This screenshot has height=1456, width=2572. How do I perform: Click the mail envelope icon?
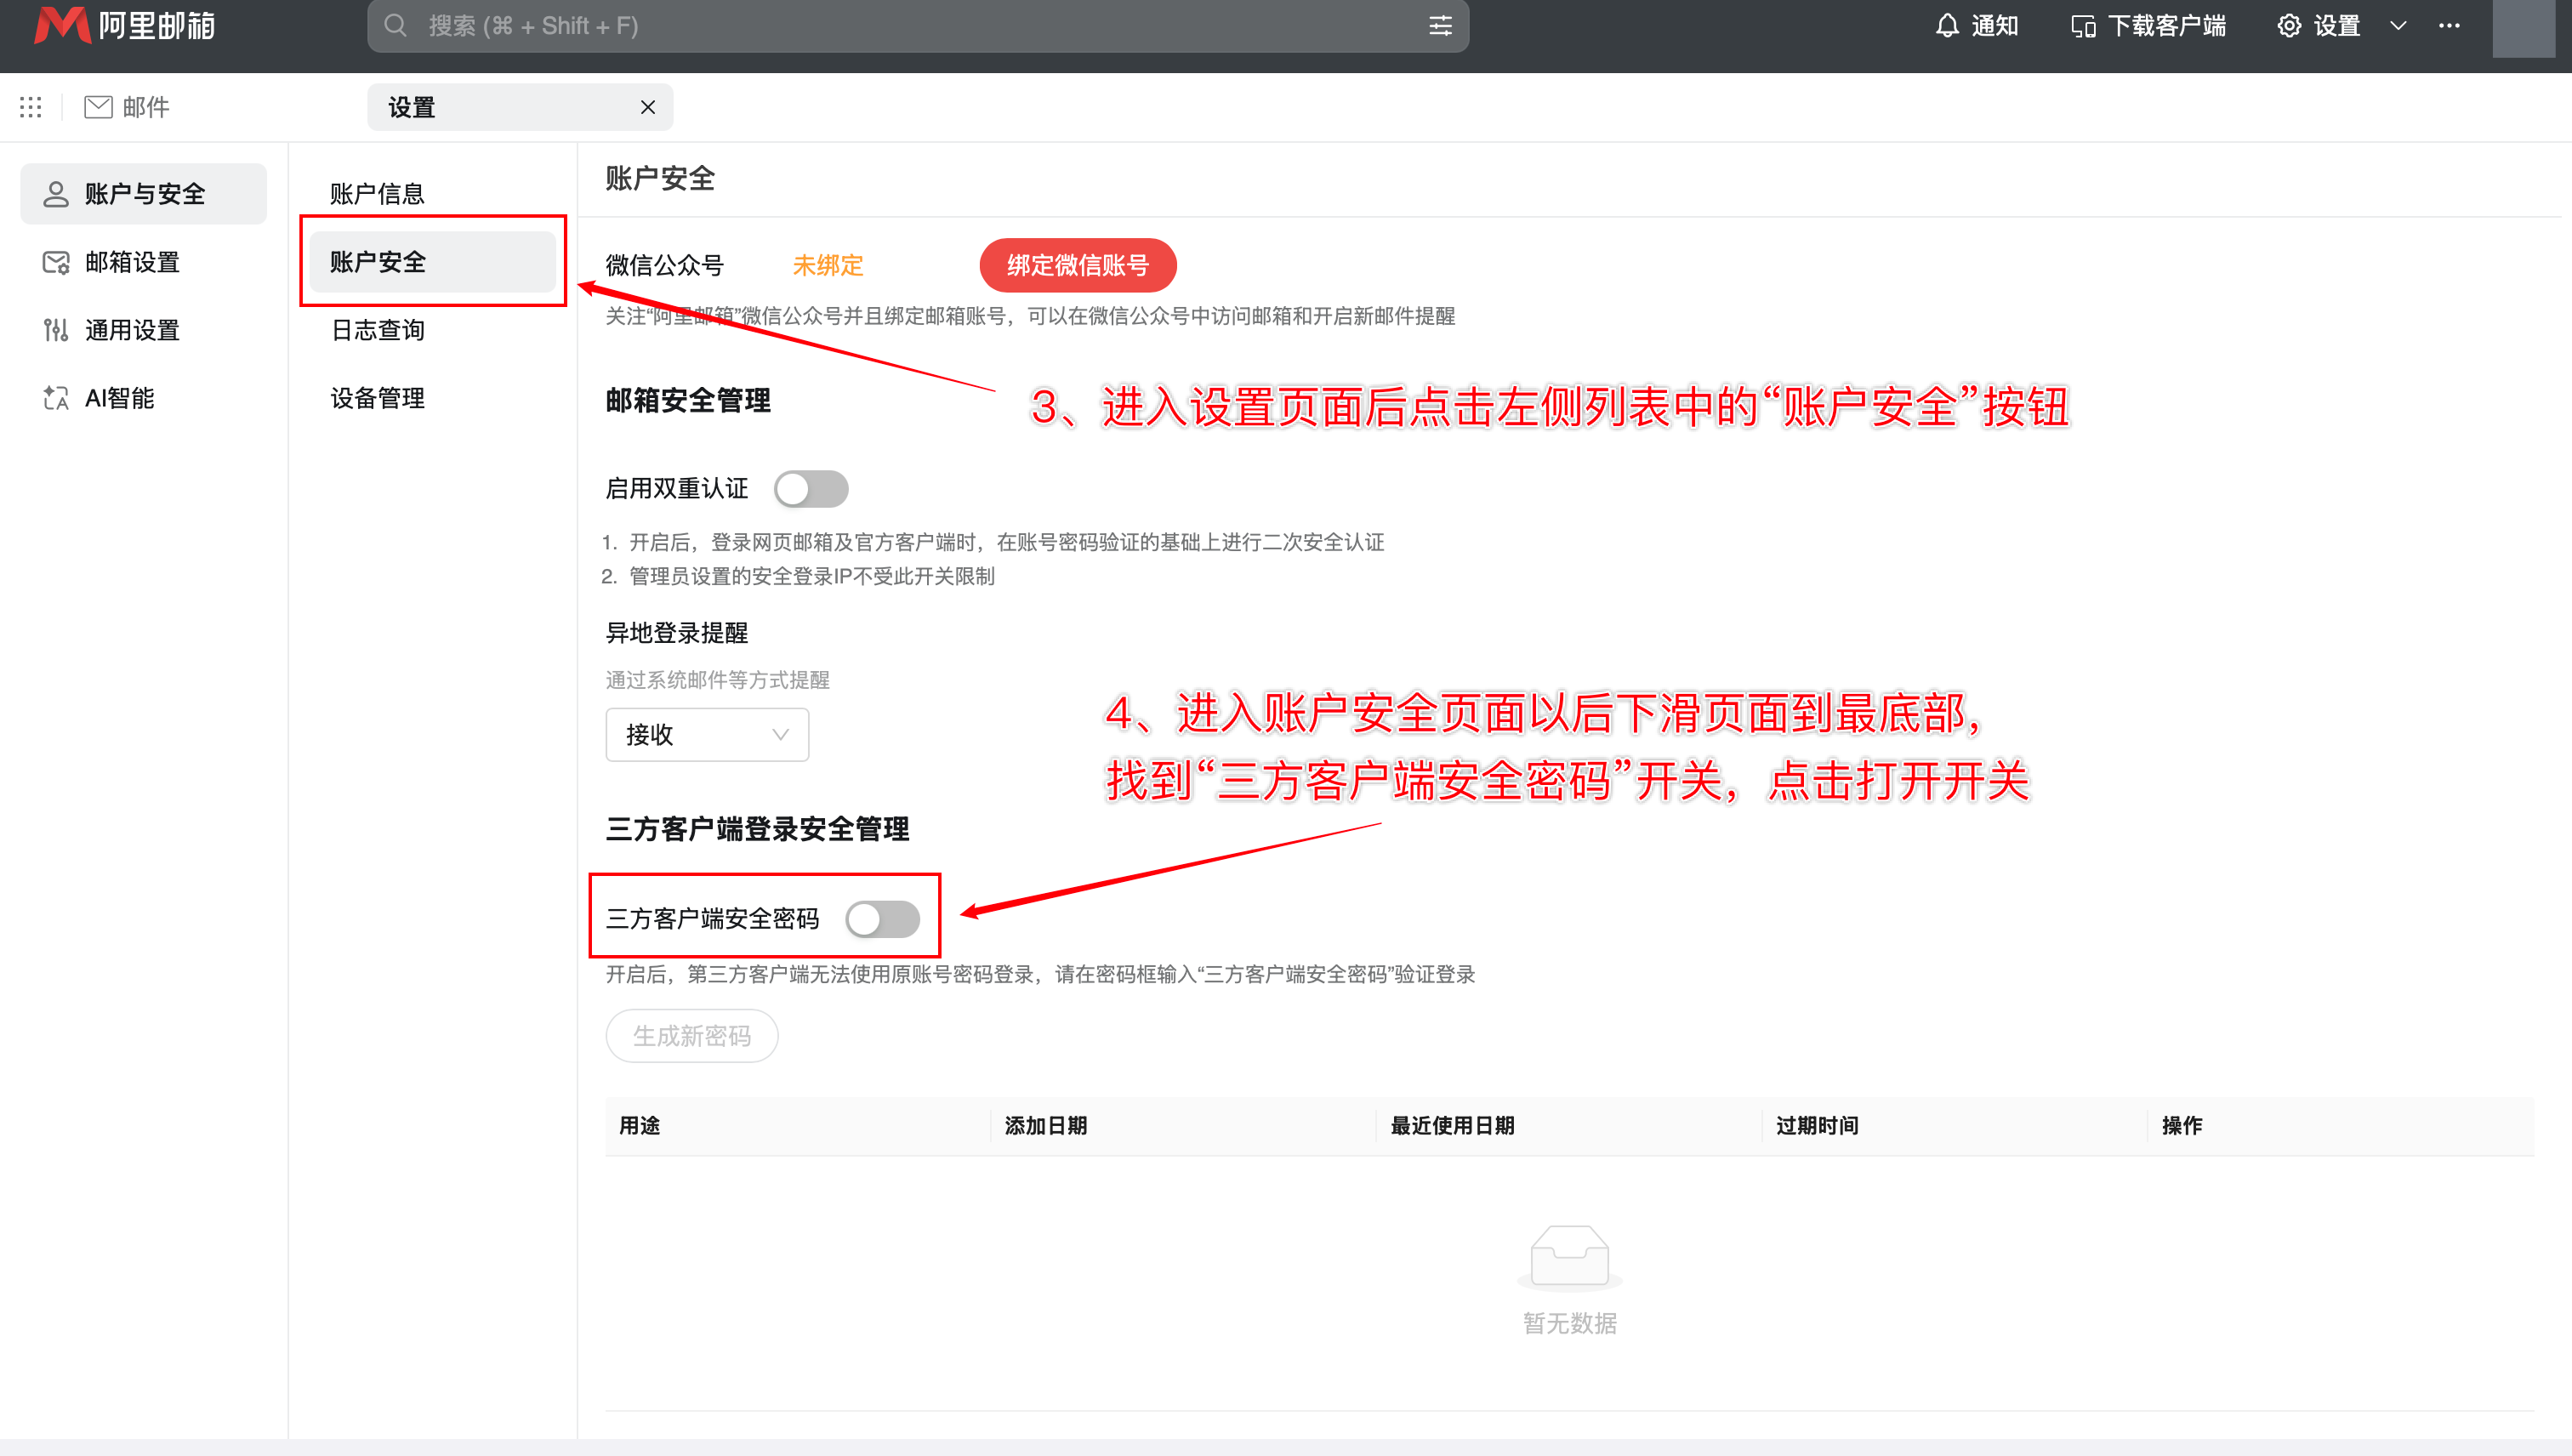pos(98,107)
